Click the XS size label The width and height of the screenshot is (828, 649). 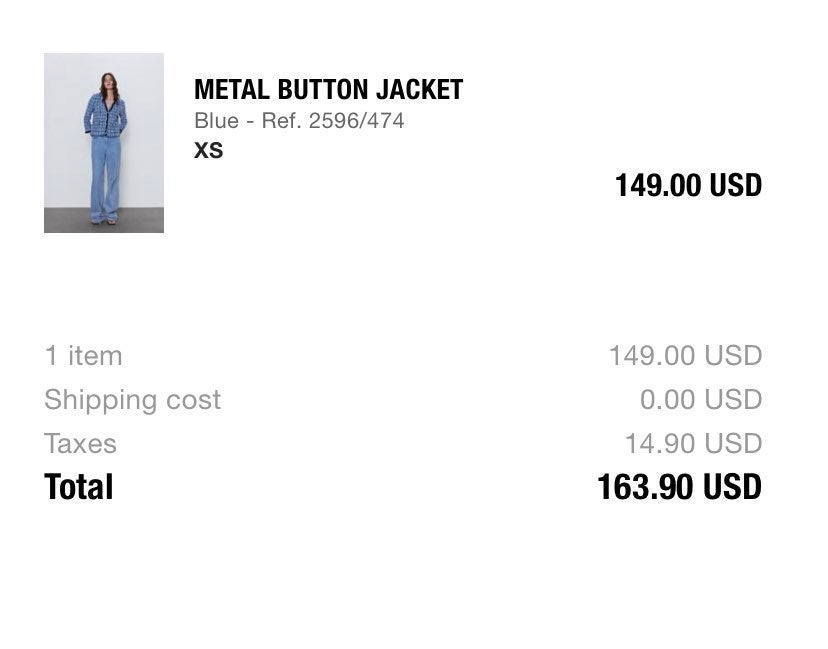[209, 151]
